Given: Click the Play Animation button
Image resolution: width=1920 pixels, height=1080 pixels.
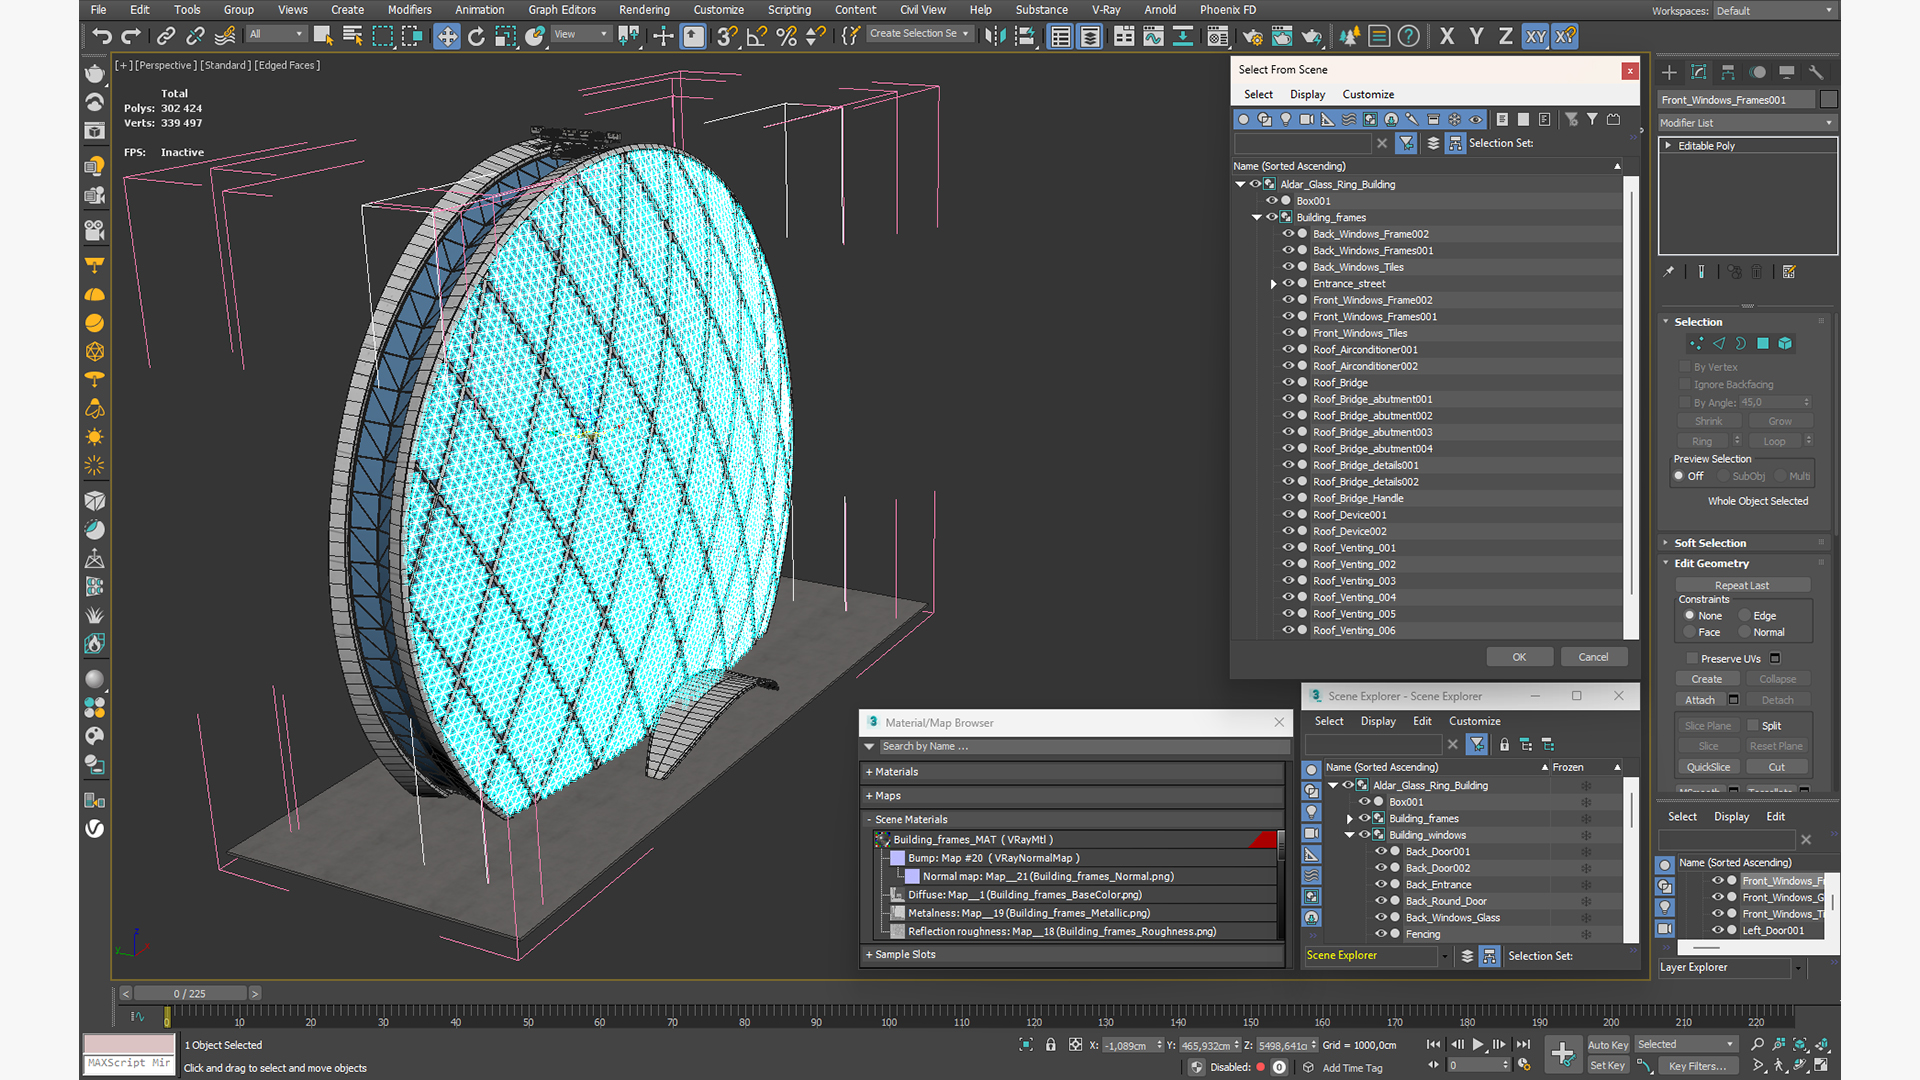Looking at the screenshot, I should (1478, 1045).
